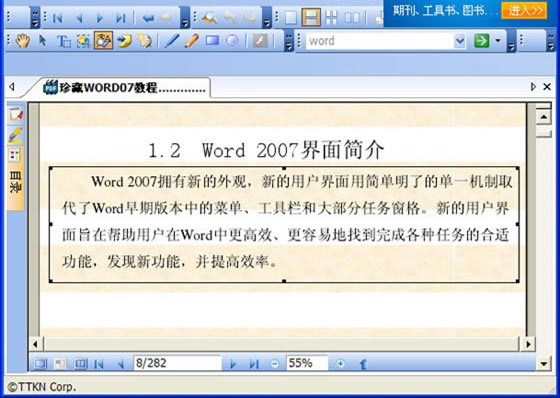Go to next page in top toolbar
The height and width of the screenshot is (398, 560).
[100, 18]
